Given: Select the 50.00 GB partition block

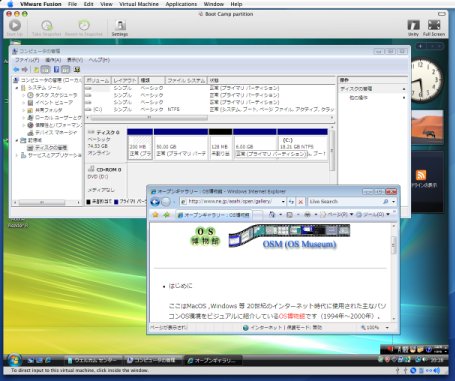Looking at the screenshot, I should 181,145.
